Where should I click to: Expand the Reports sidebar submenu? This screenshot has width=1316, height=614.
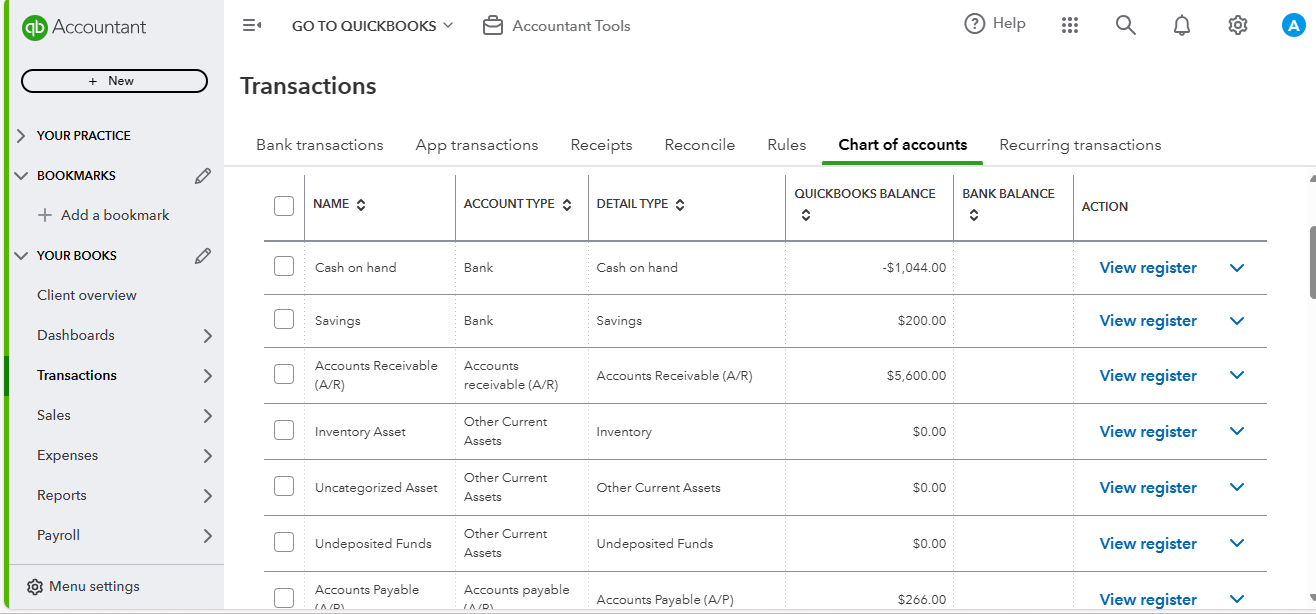pyautogui.click(x=208, y=496)
